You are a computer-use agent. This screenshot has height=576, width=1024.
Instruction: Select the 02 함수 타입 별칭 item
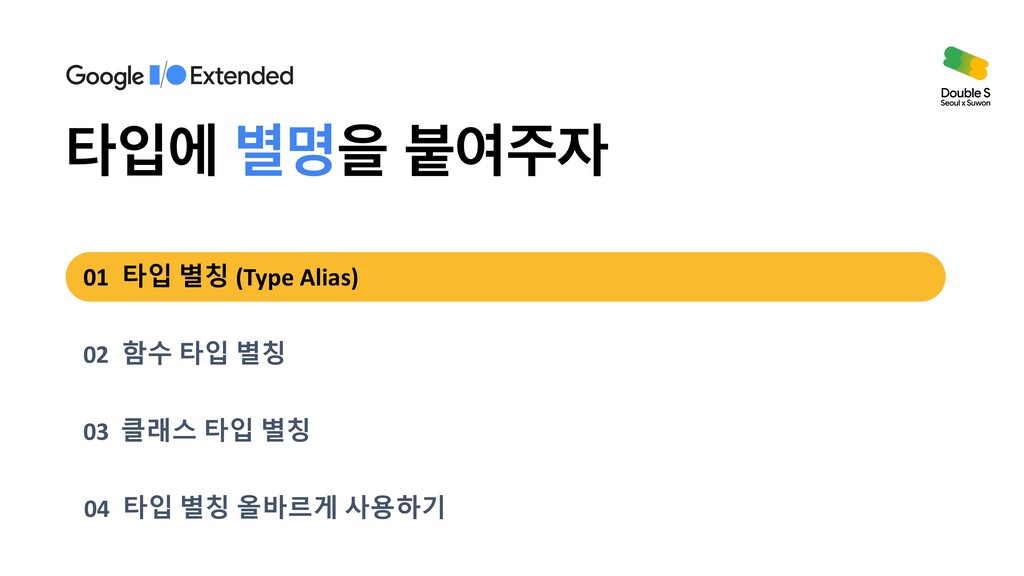pyautogui.click(x=184, y=353)
